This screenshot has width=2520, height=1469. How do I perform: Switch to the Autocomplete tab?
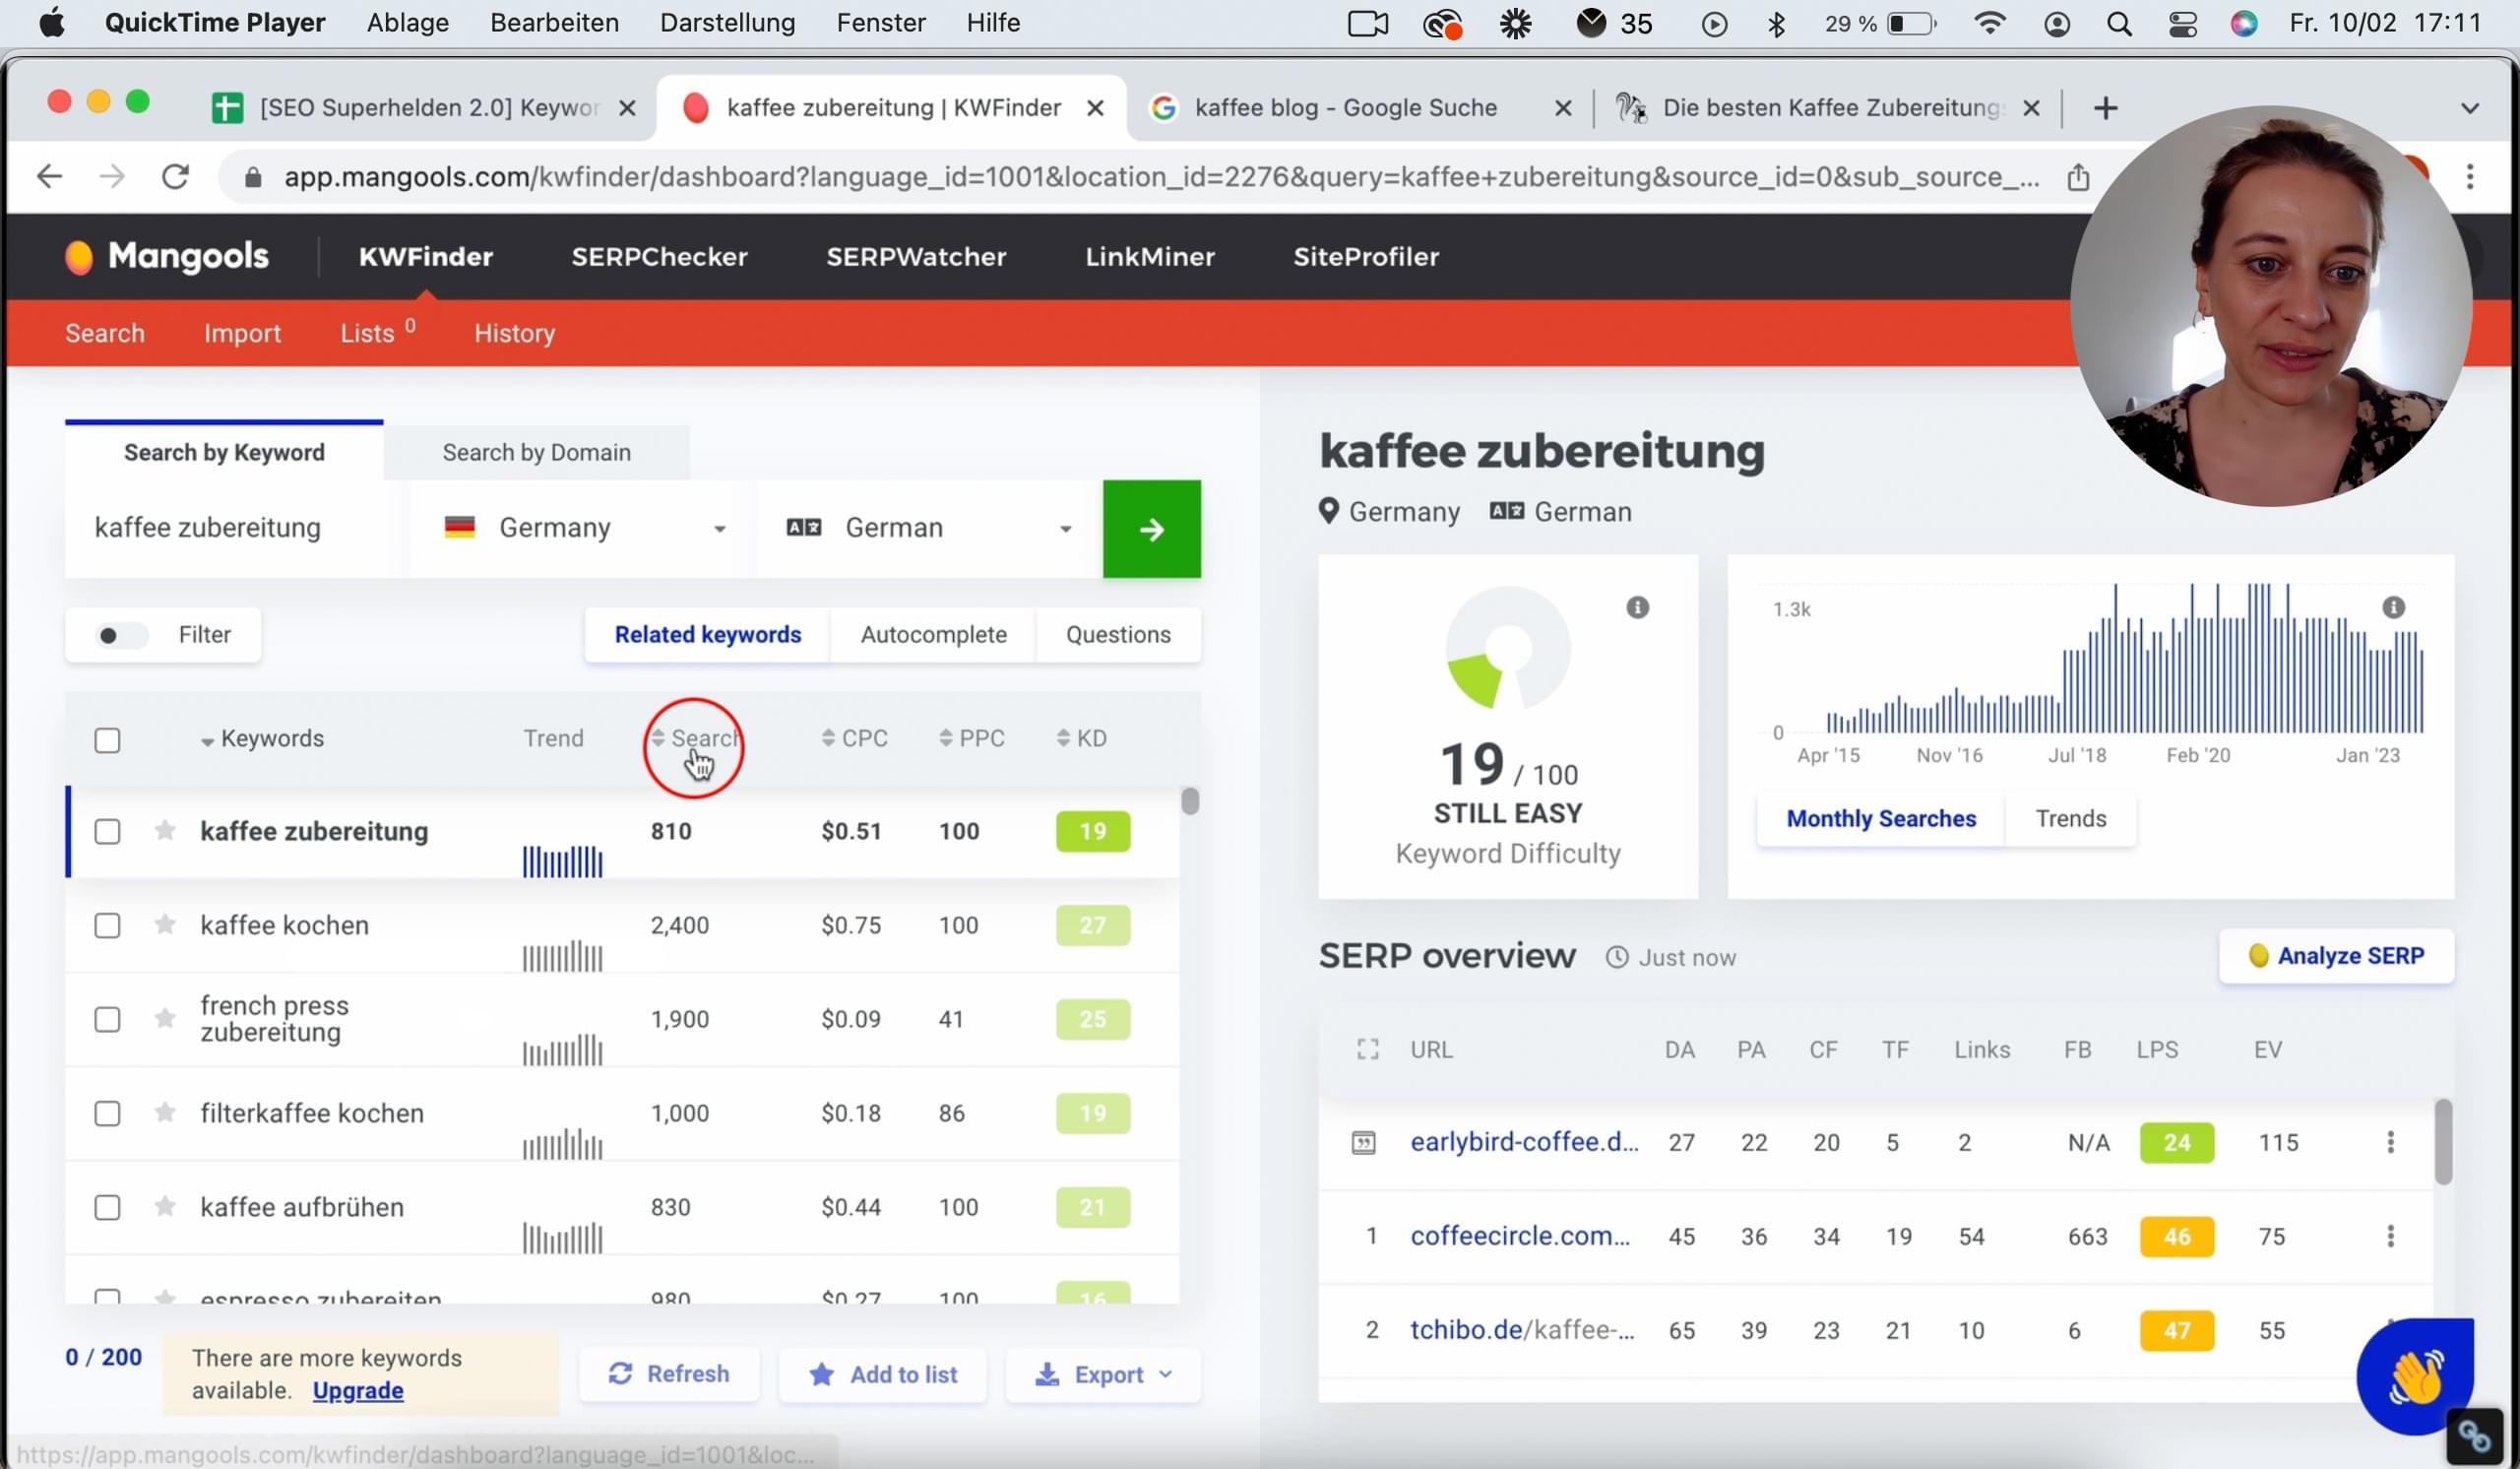tap(933, 635)
